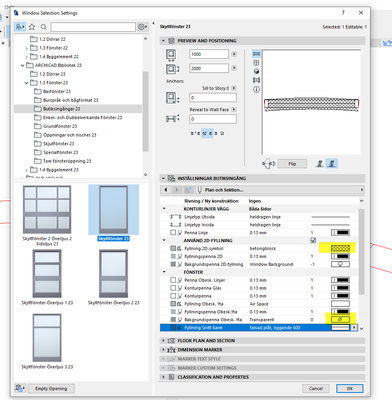Open the Tom fönsteröppning 23 folder
The height and width of the screenshot is (400, 392).
[67, 161]
